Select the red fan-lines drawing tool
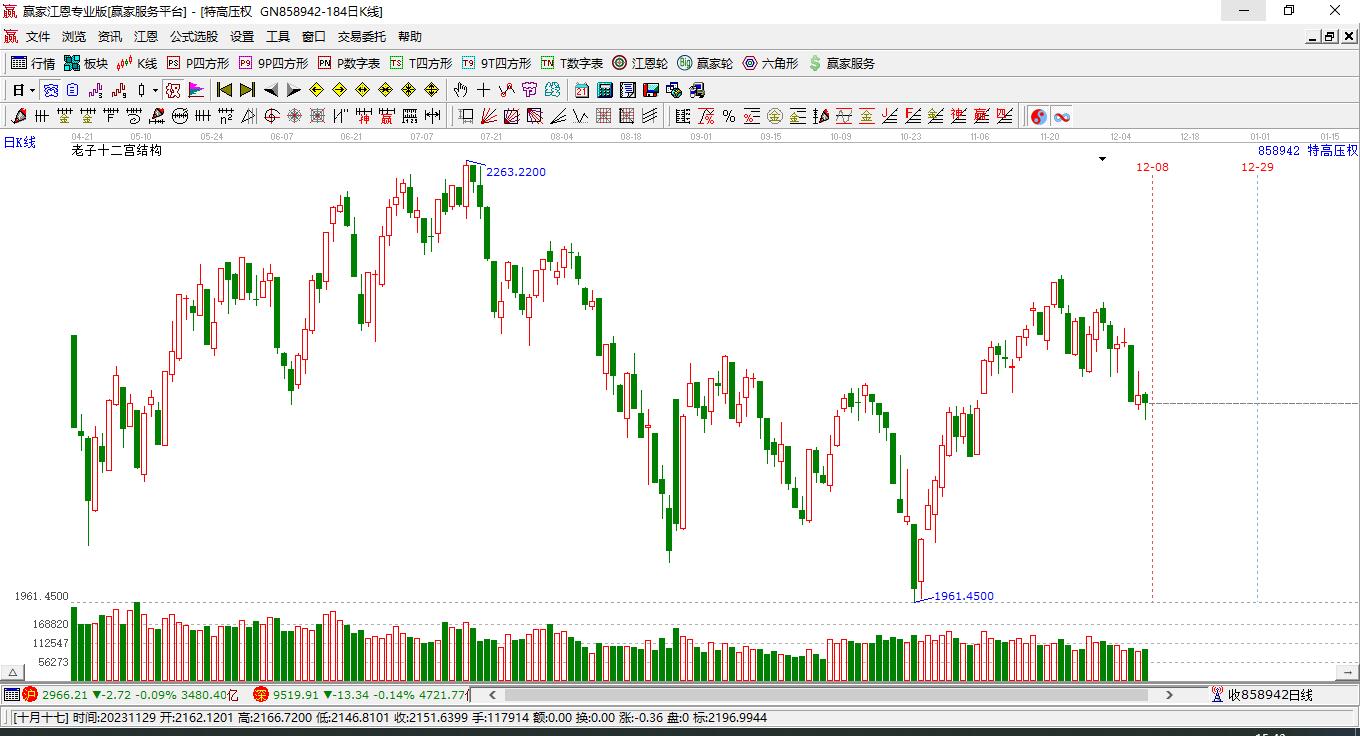The height and width of the screenshot is (736, 1360). [x=489, y=116]
